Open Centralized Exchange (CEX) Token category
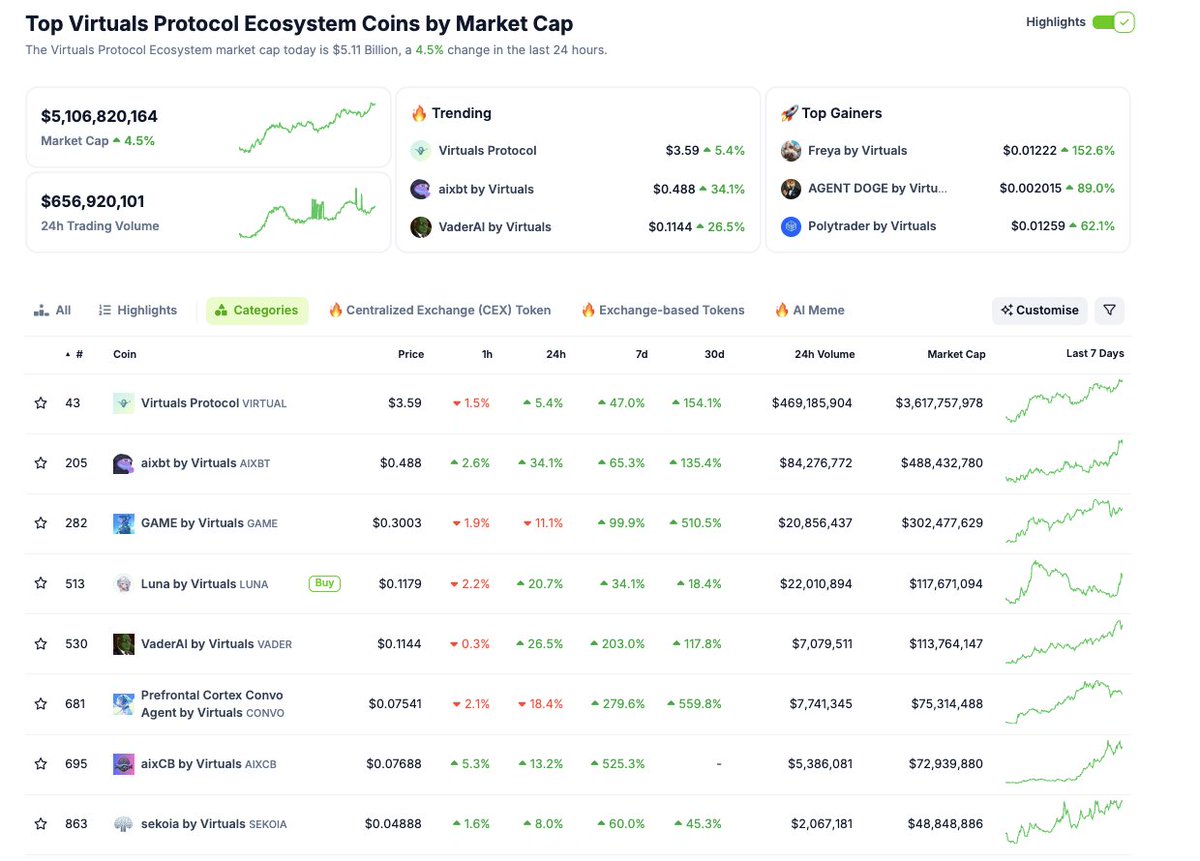 (440, 310)
